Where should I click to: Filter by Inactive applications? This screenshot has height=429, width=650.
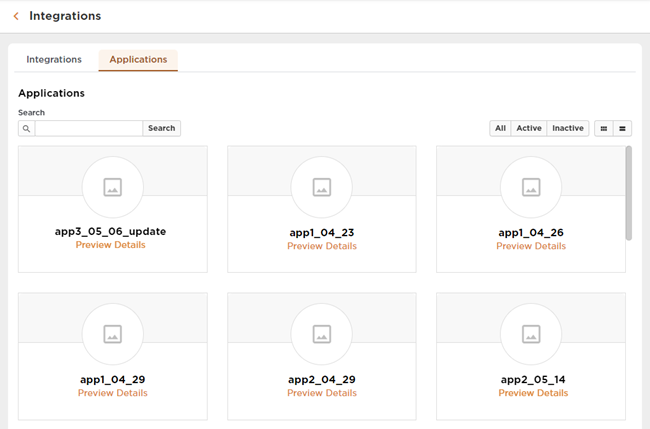(x=568, y=128)
